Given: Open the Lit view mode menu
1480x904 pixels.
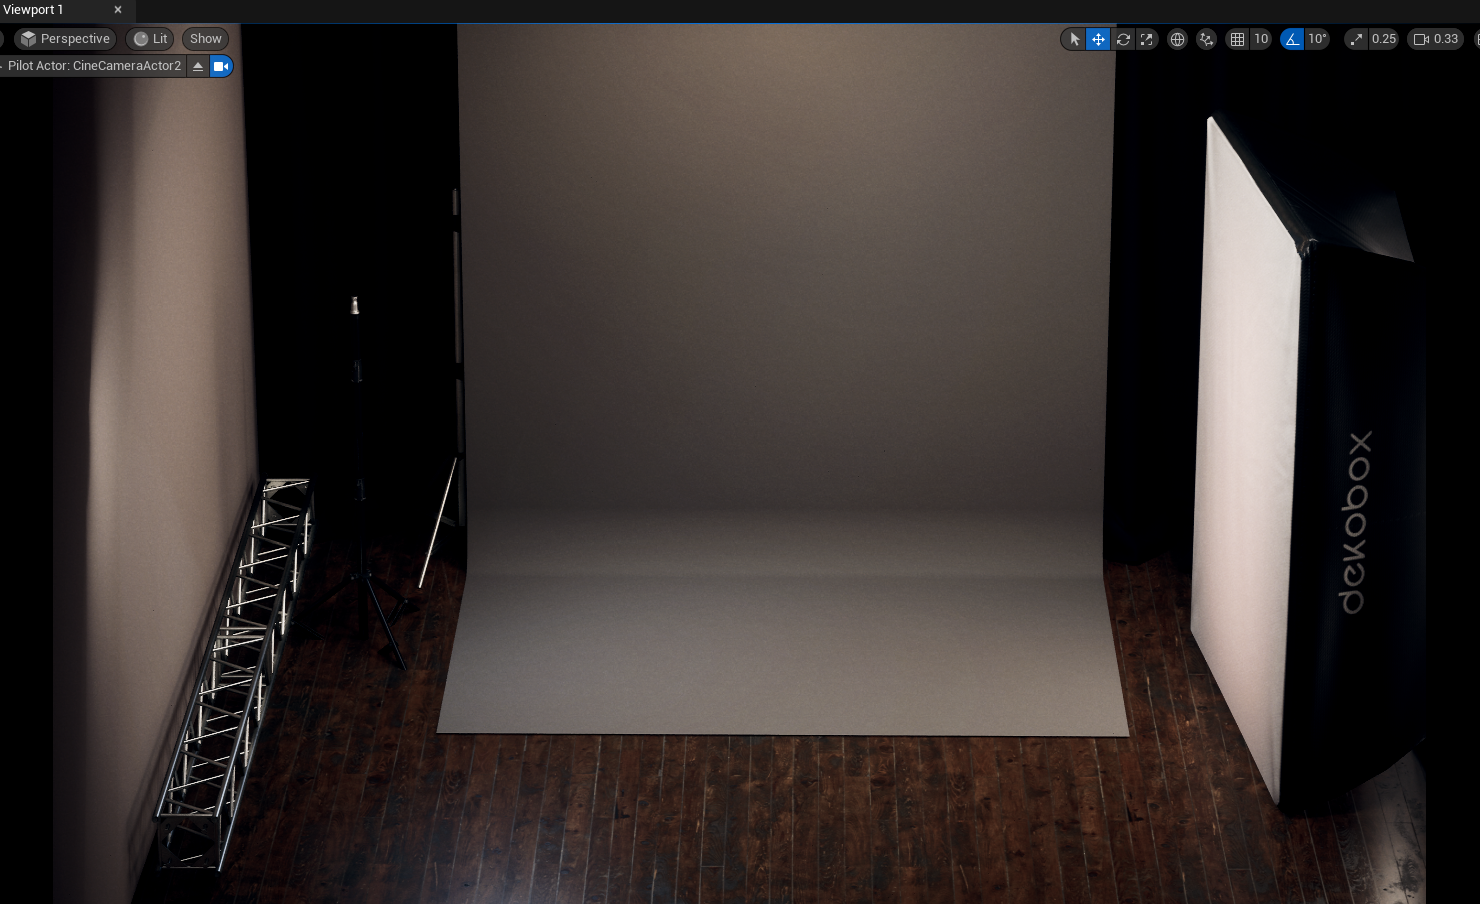Looking at the screenshot, I should tap(151, 39).
